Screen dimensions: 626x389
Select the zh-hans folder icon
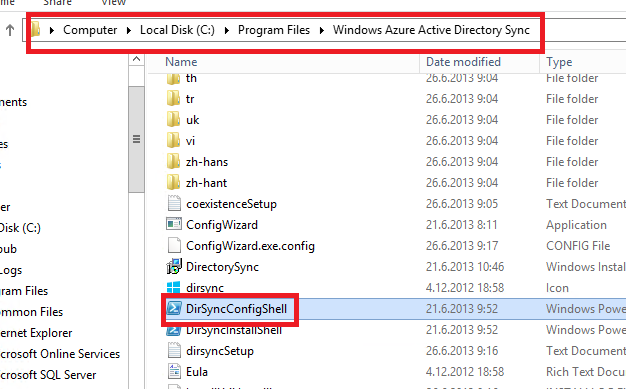(173, 162)
